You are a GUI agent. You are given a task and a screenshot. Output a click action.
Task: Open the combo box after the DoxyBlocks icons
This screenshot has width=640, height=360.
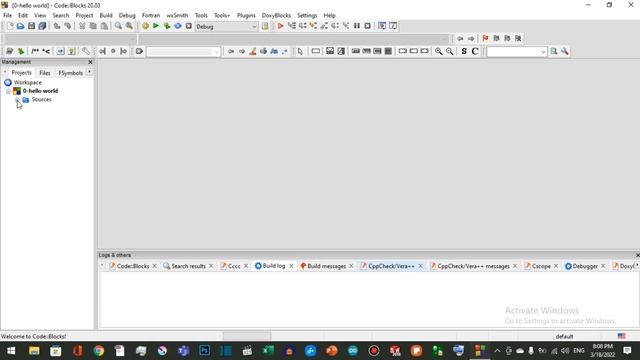pyautogui.click(x=183, y=52)
